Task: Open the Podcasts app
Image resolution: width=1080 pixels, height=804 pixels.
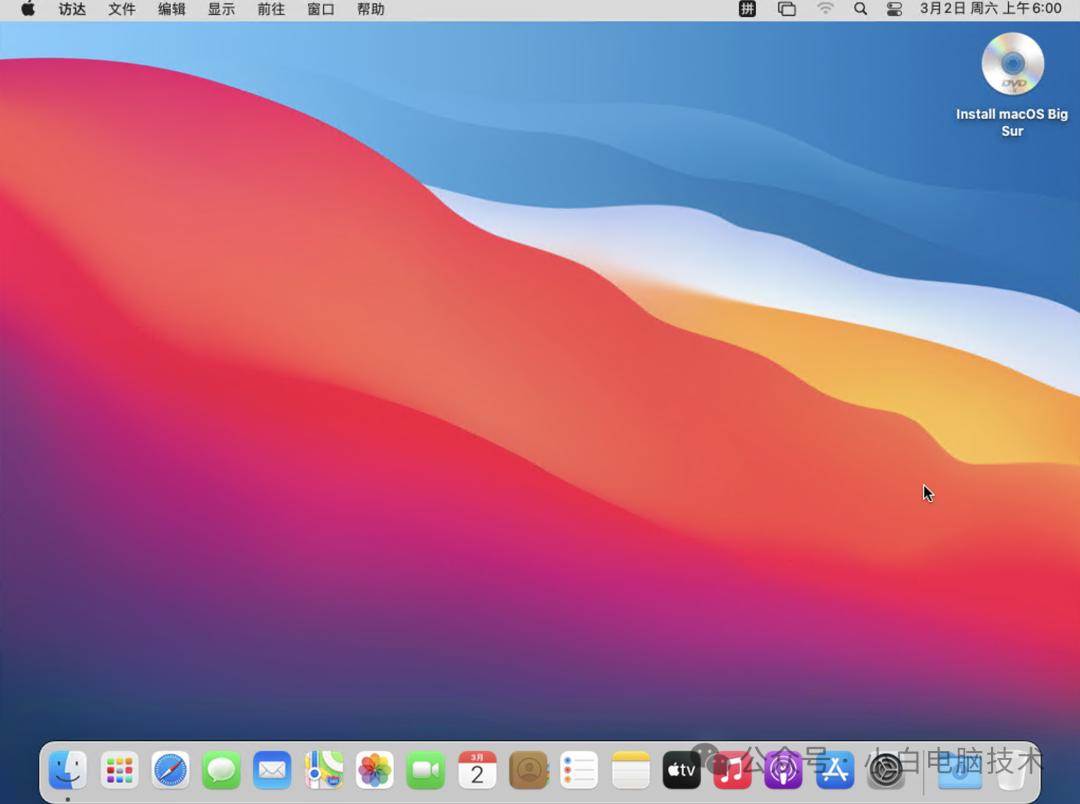Action: click(x=783, y=770)
